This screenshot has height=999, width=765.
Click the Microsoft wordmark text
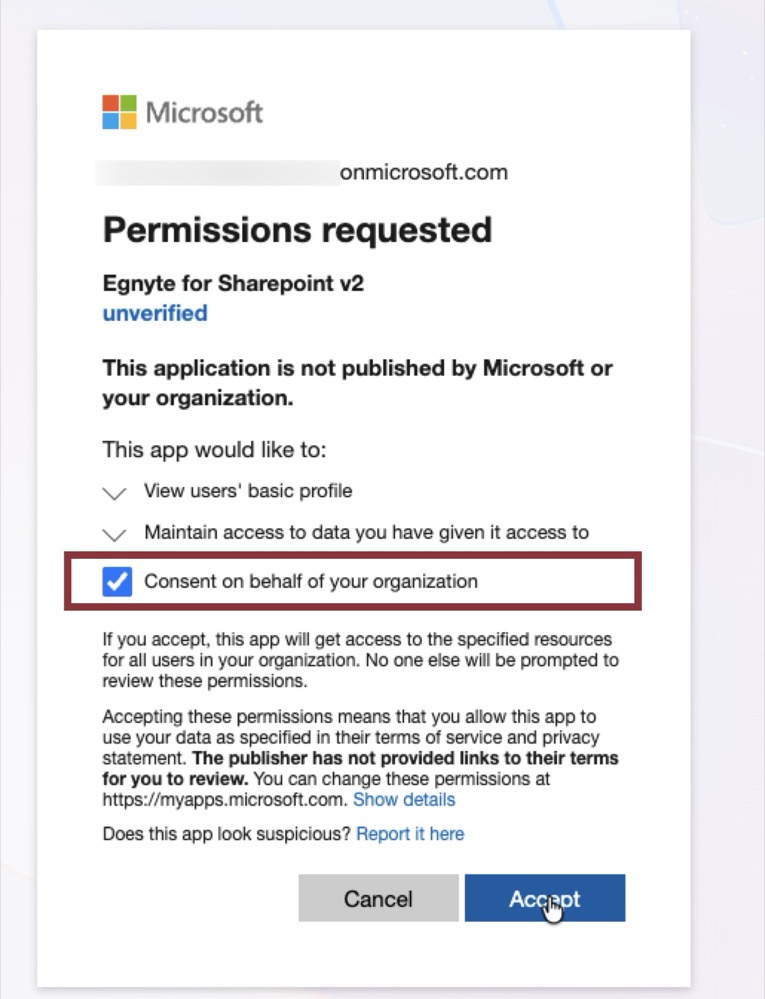[205, 112]
